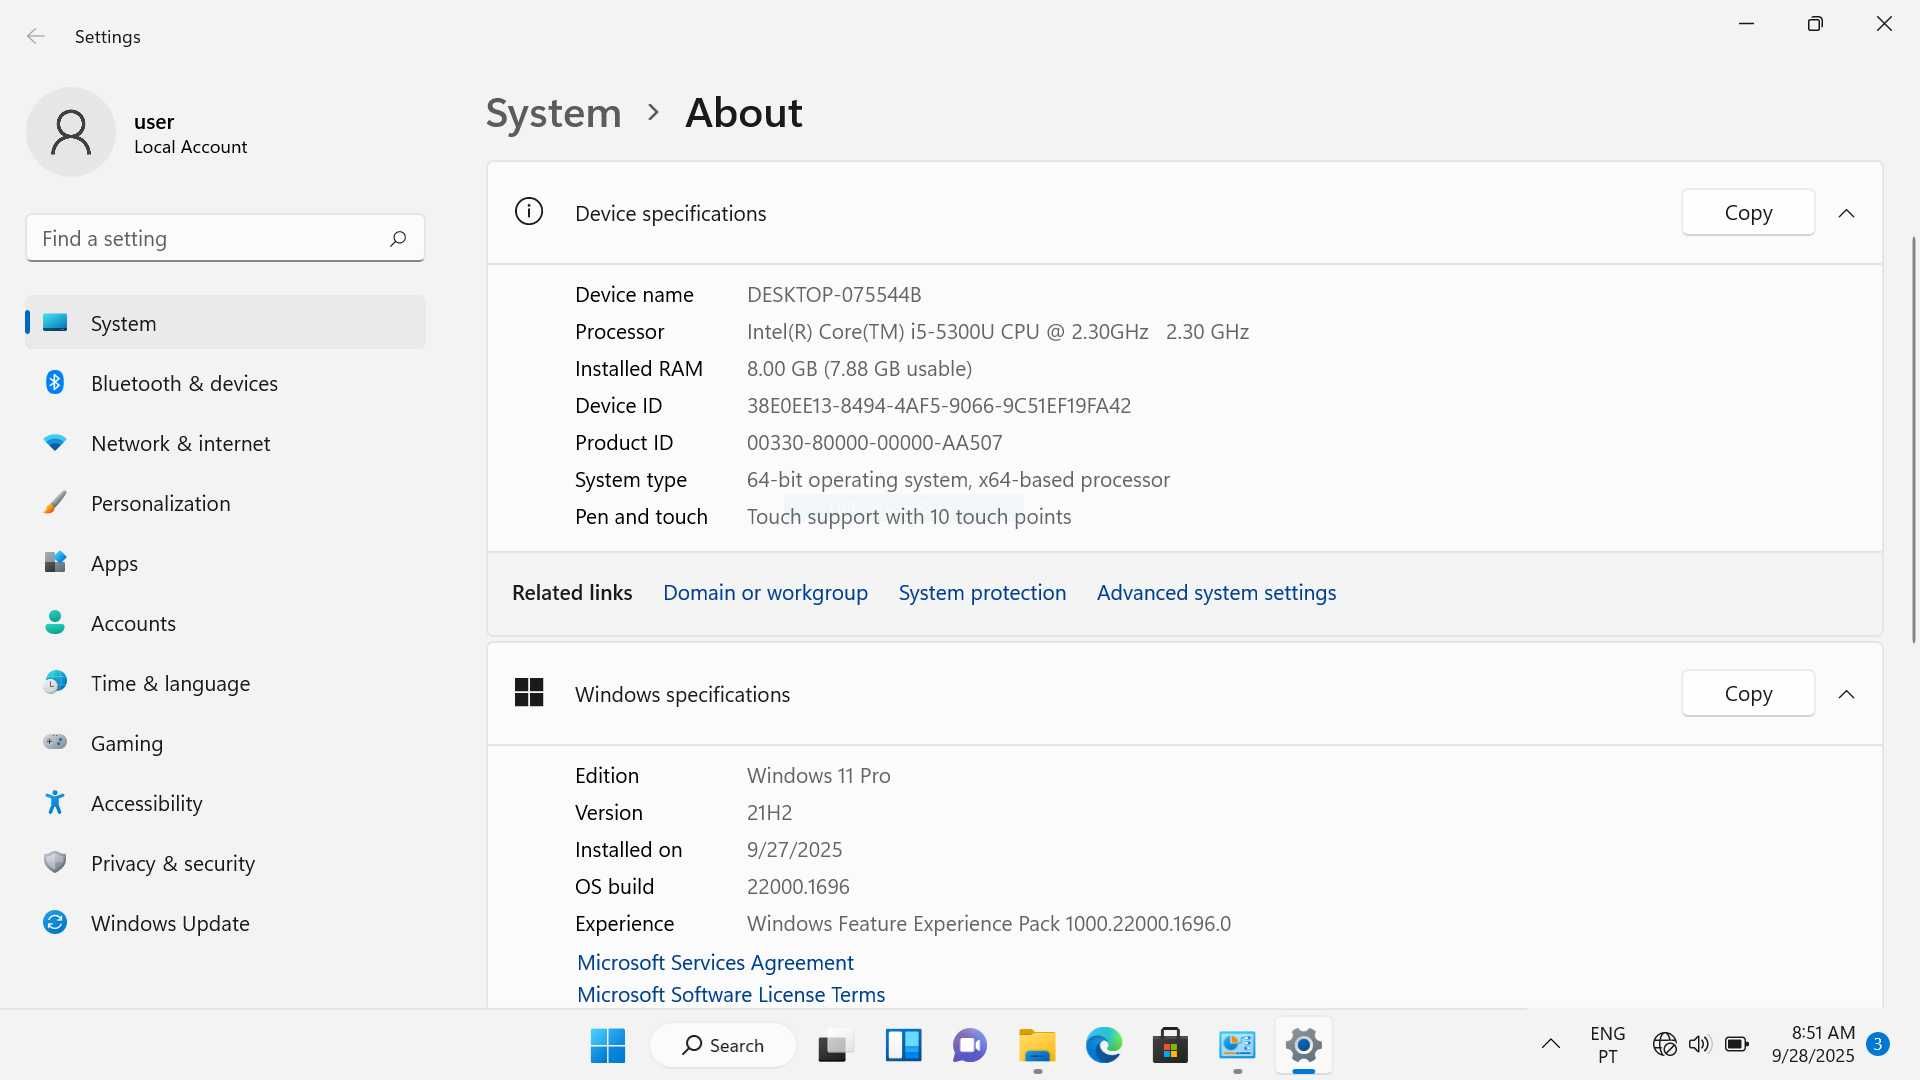This screenshot has height=1080, width=1920.
Task: Click the Privacy shield icon
Action: point(55,862)
